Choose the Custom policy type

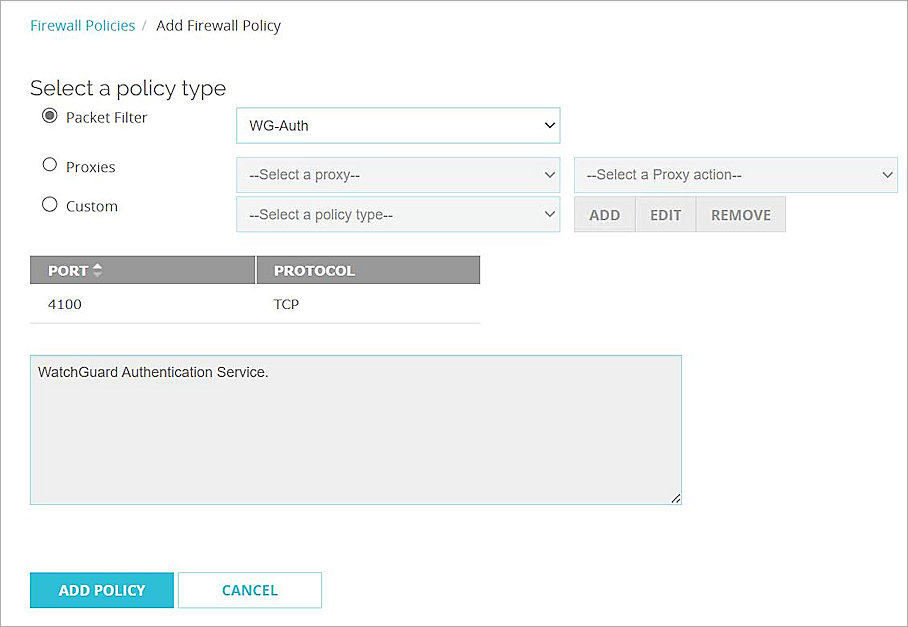tap(49, 206)
